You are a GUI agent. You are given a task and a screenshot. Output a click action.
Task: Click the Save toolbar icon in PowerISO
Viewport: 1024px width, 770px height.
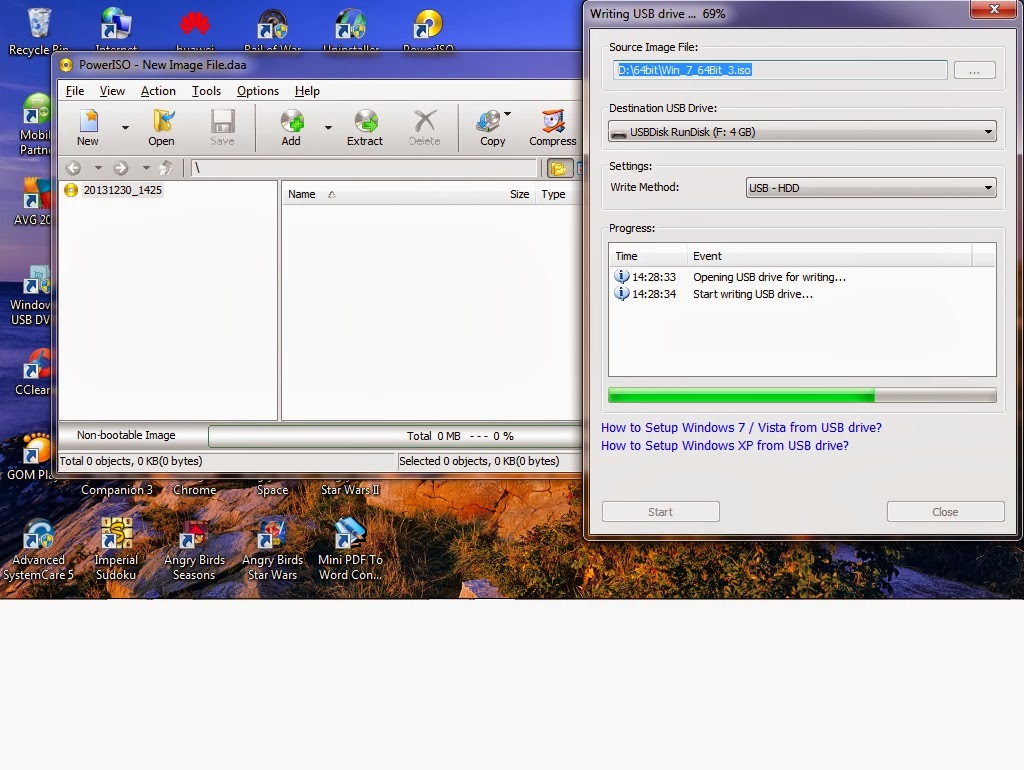click(x=222, y=127)
